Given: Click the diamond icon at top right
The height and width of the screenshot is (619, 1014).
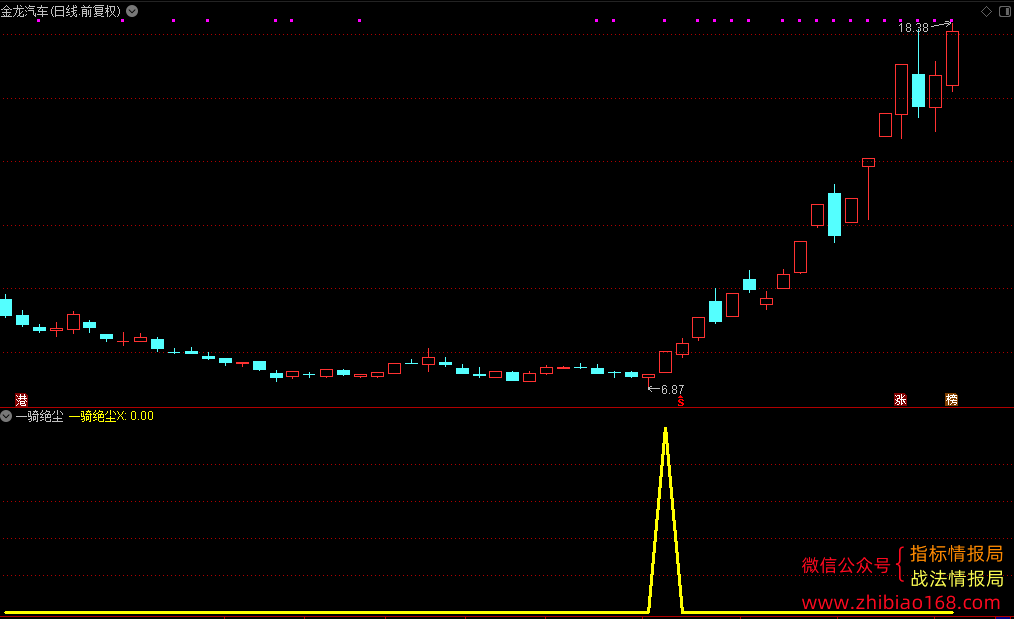Looking at the screenshot, I should 986,11.
